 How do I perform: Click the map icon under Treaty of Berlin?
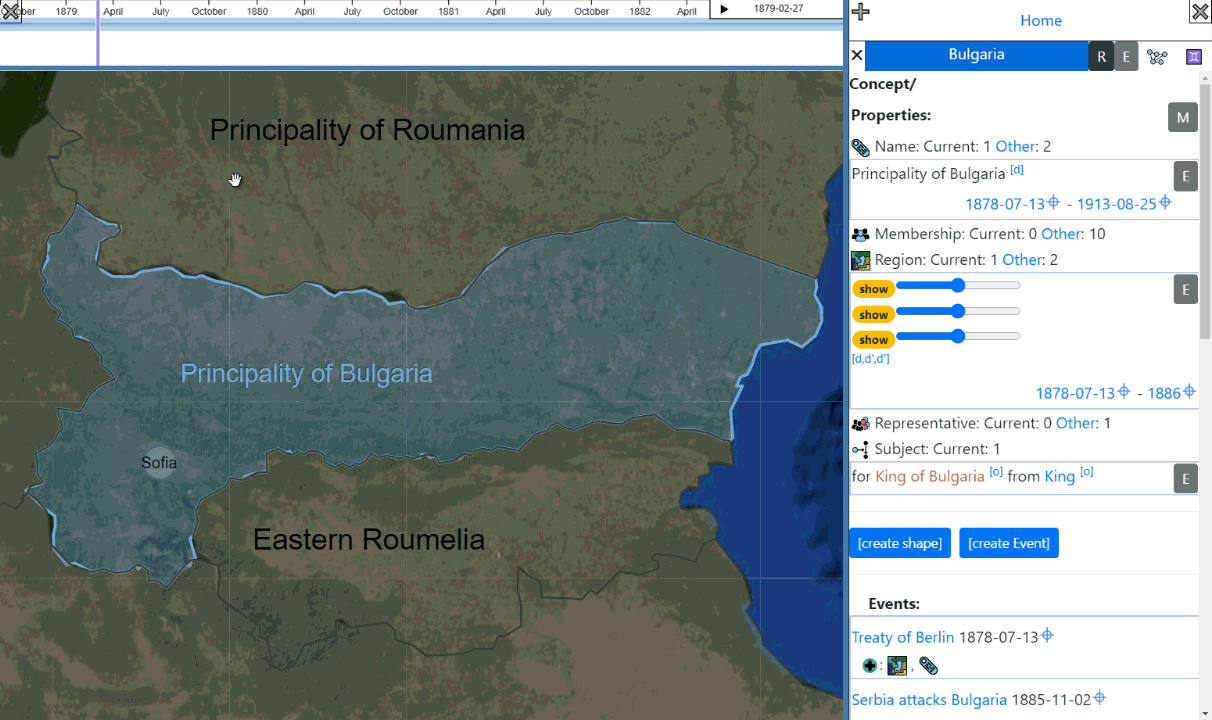(897, 666)
